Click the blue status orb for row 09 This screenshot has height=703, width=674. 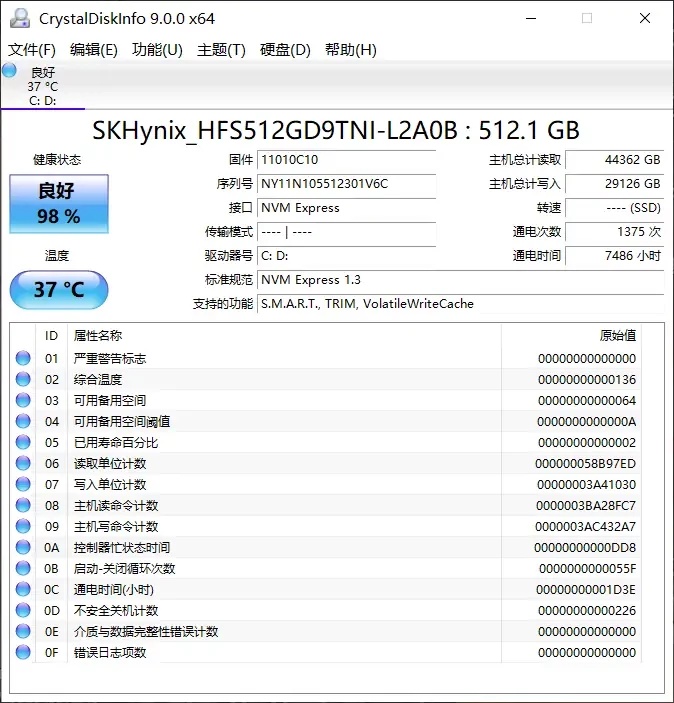(x=23, y=526)
